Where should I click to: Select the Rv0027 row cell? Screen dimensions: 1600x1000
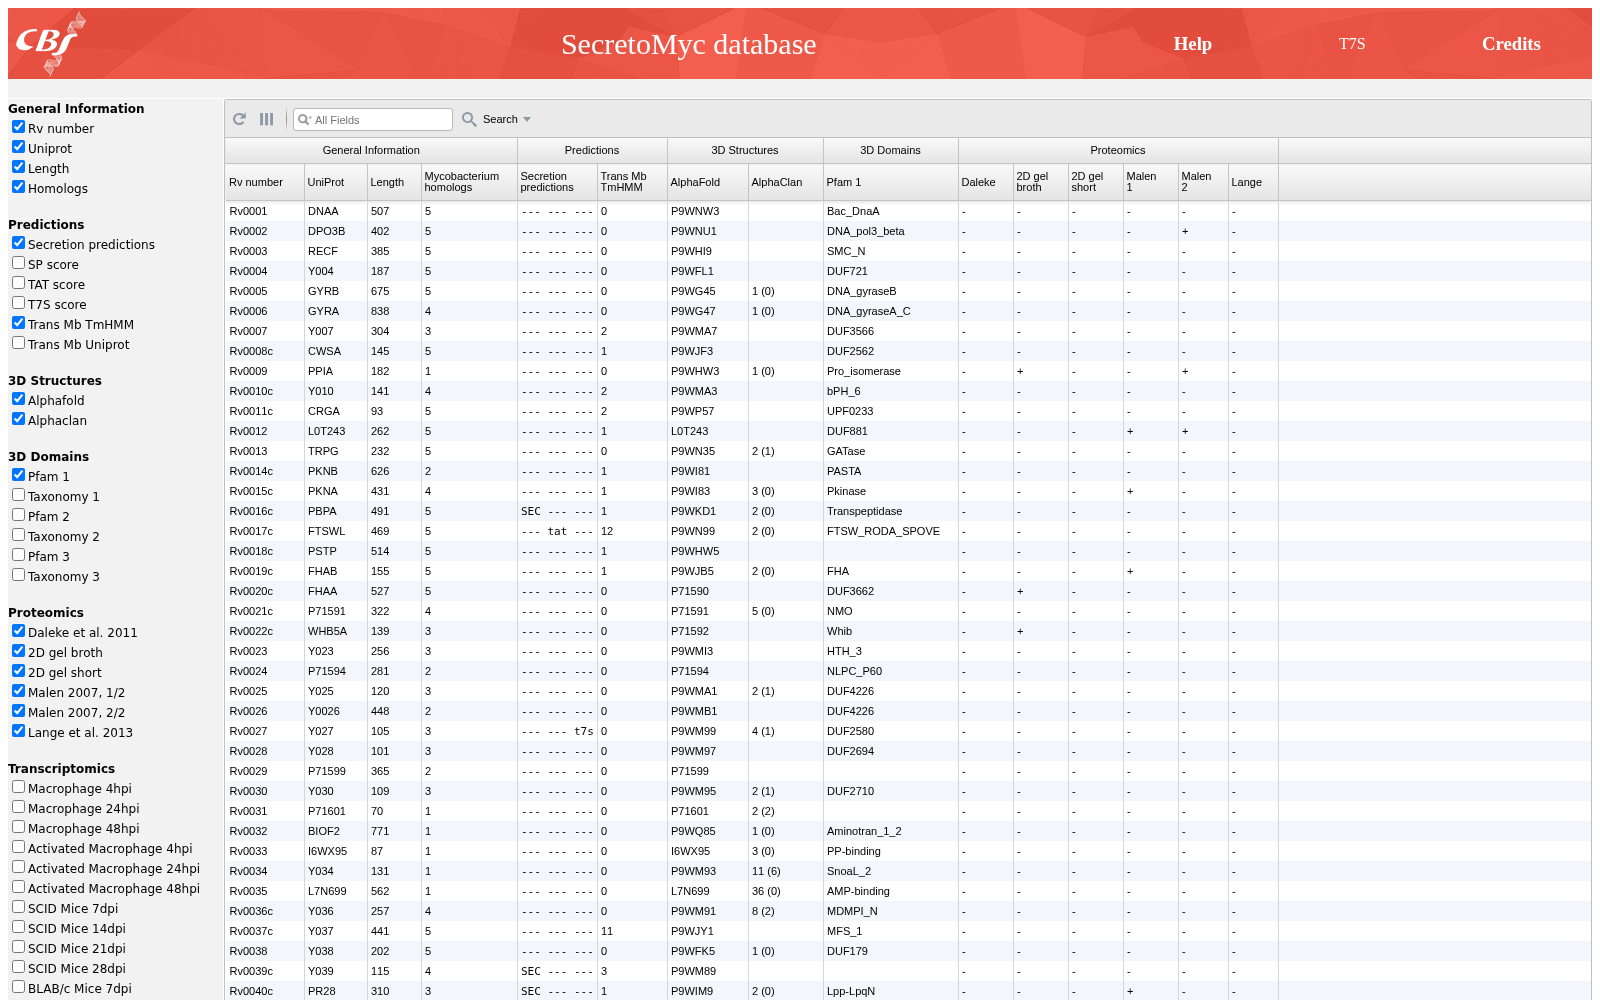click(264, 731)
